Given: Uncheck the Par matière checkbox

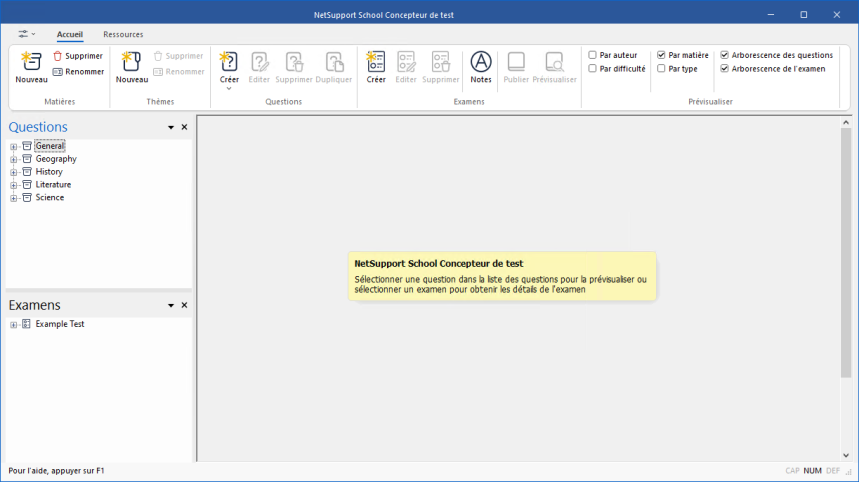Looking at the screenshot, I should 661,55.
